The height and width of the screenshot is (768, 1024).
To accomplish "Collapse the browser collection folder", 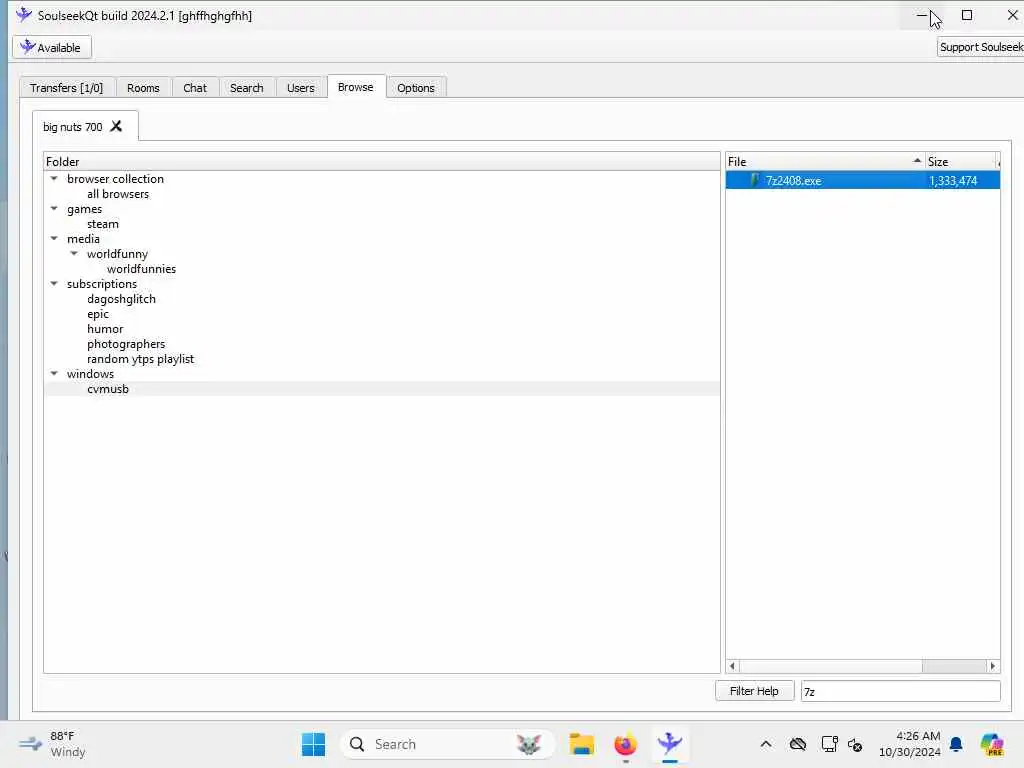I will [x=54, y=178].
